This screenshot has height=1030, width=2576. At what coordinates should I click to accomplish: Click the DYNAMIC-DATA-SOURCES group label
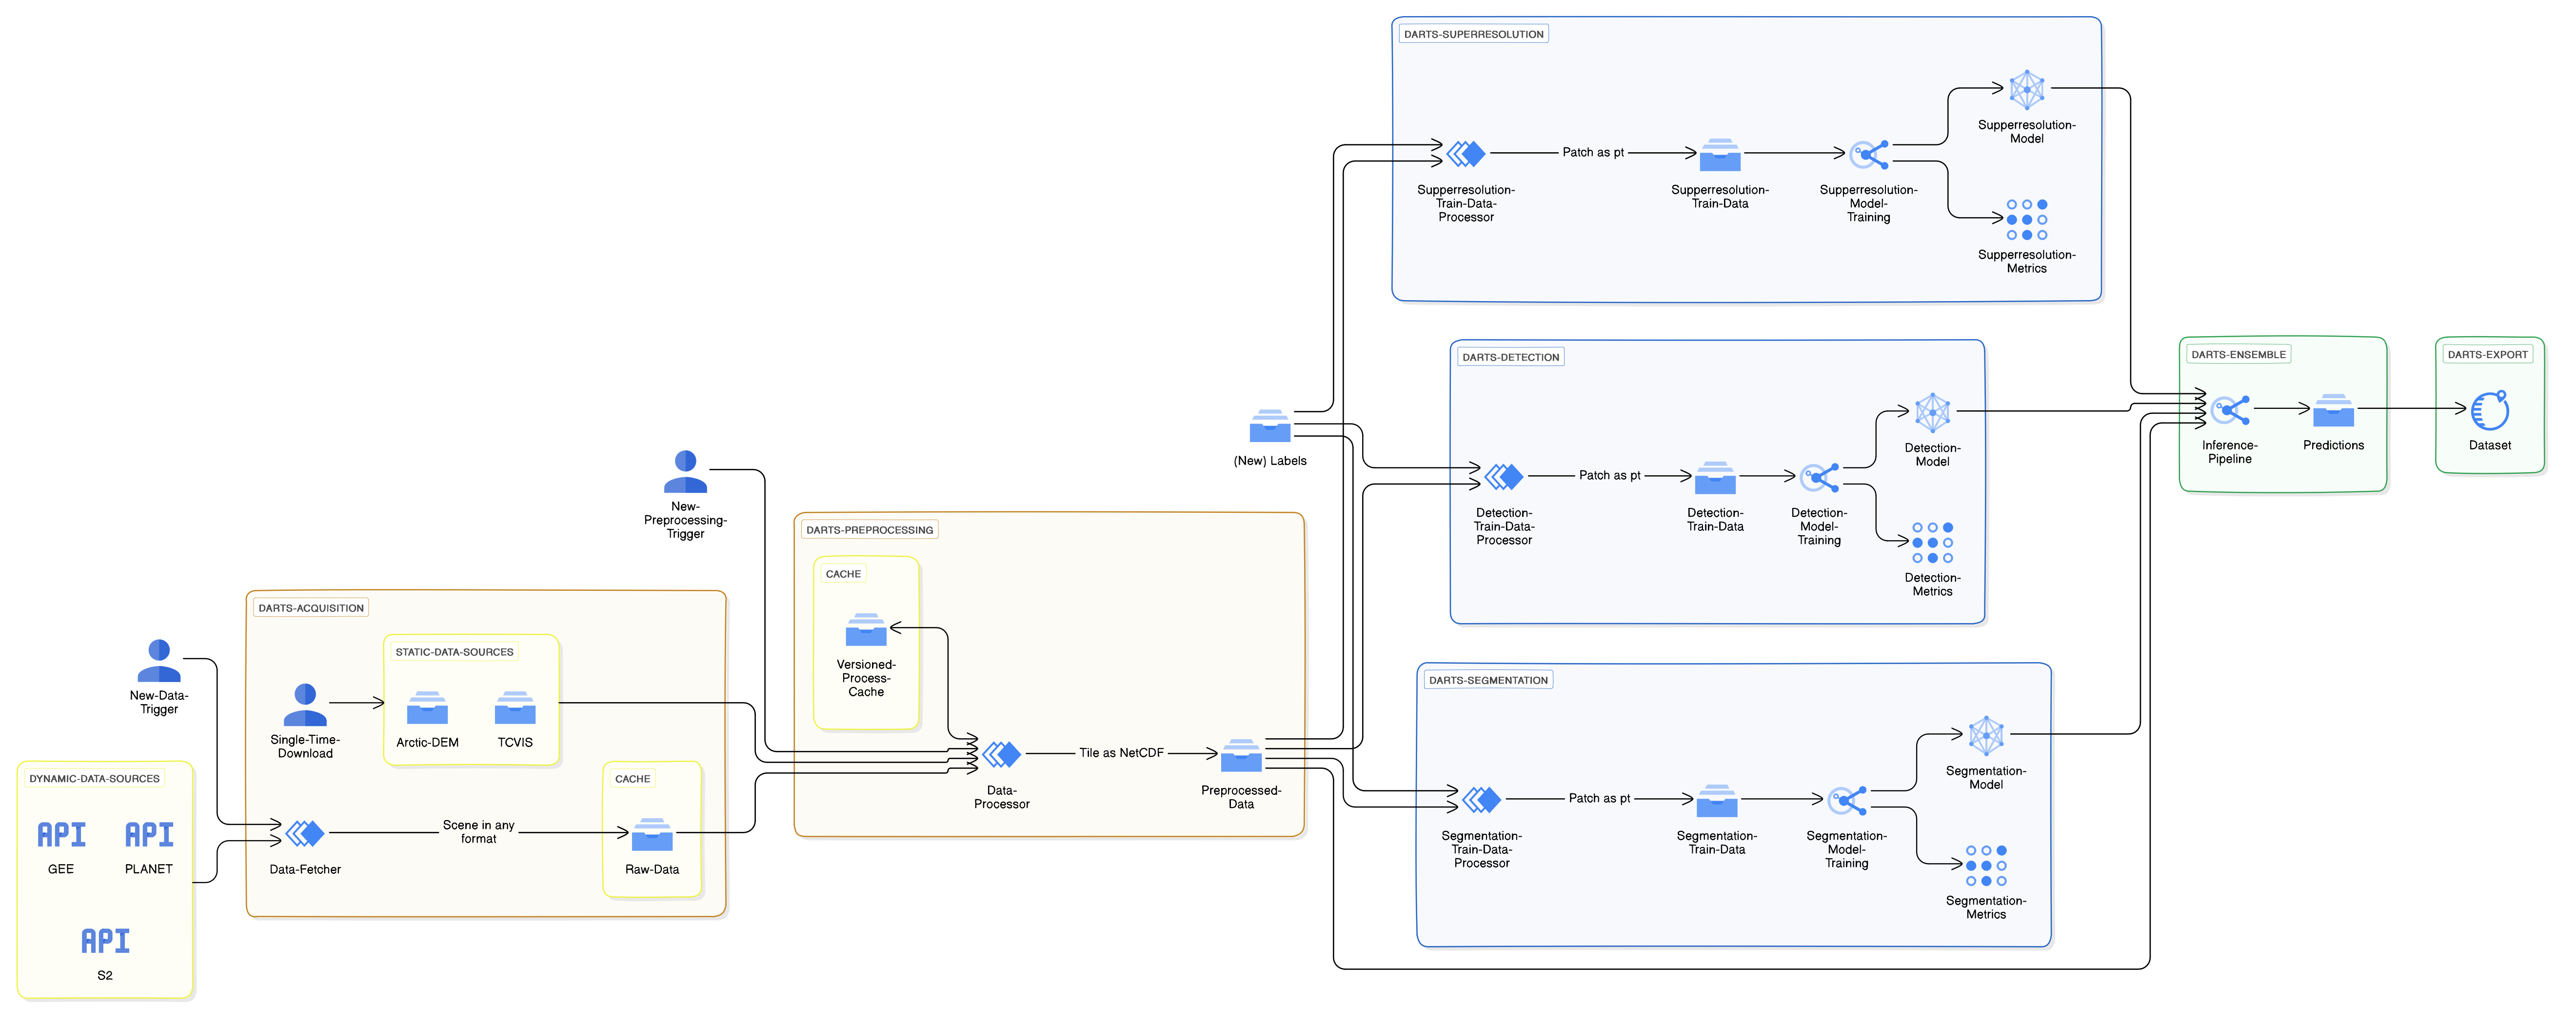coord(94,778)
